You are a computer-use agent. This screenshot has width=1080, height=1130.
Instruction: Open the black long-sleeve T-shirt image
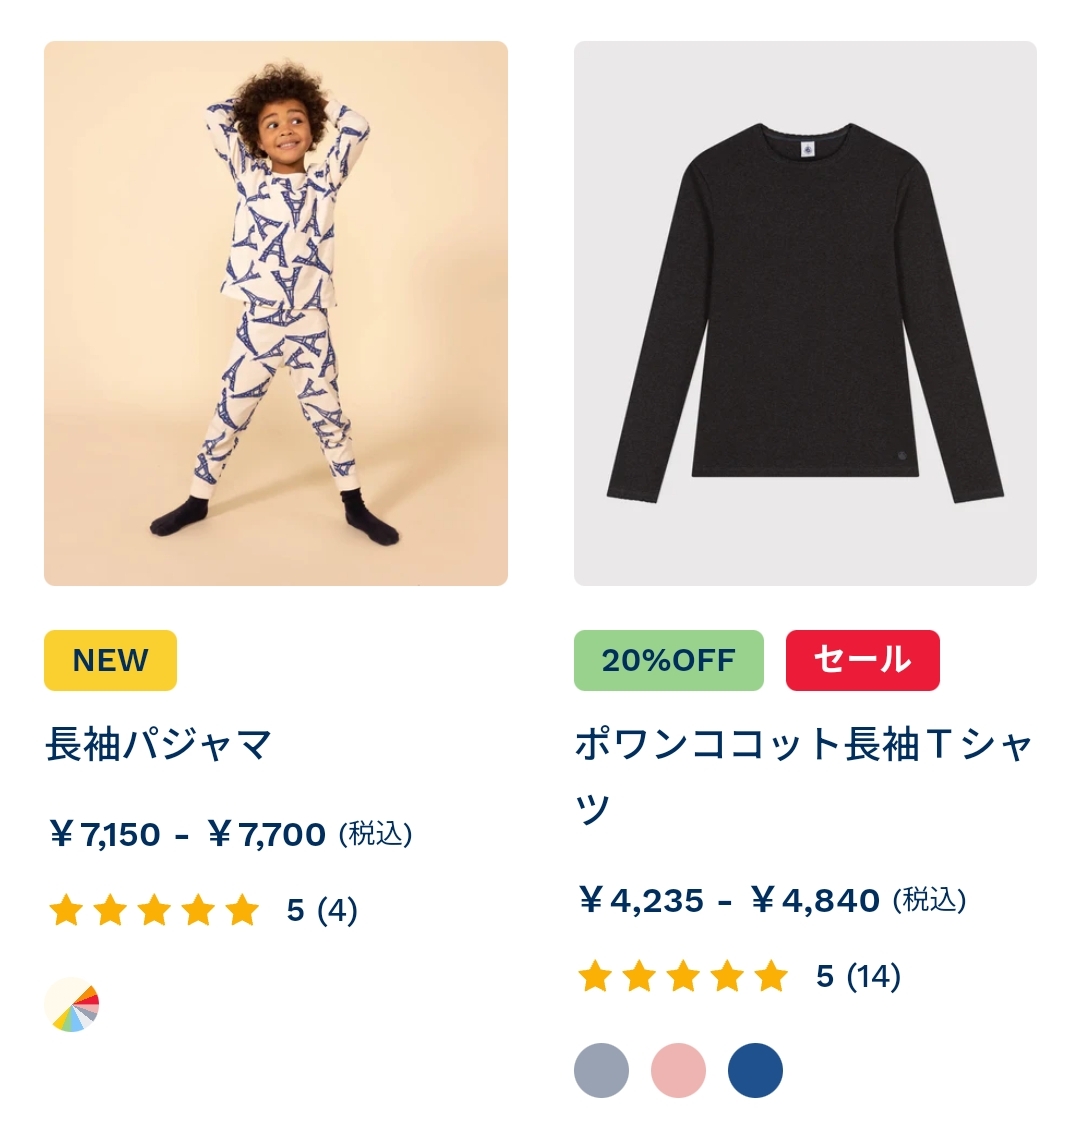click(805, 313)
